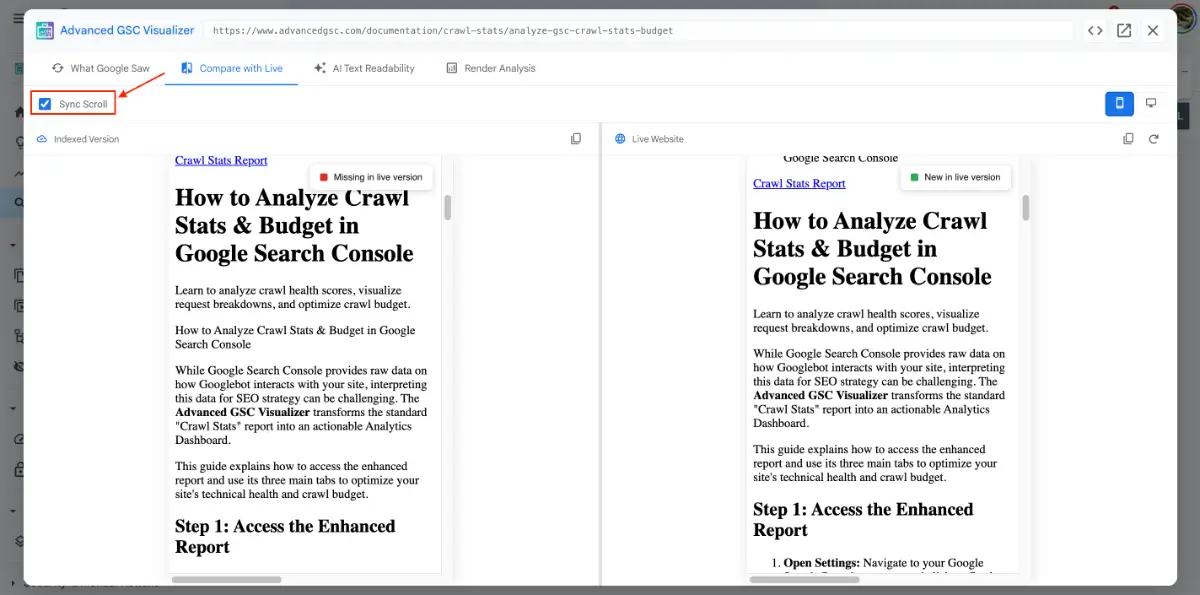Open the Render Analysis tab
Viewport: 1200px width, 595px height.
click(490, 68)
